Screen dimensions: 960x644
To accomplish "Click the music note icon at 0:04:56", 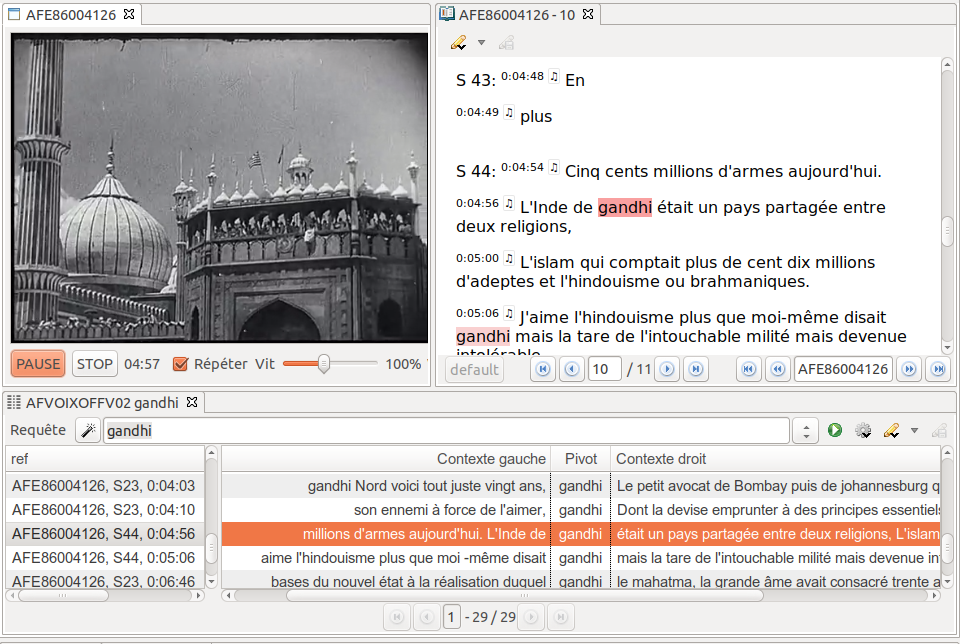I will pyautogui.click(x=508, y=203).
